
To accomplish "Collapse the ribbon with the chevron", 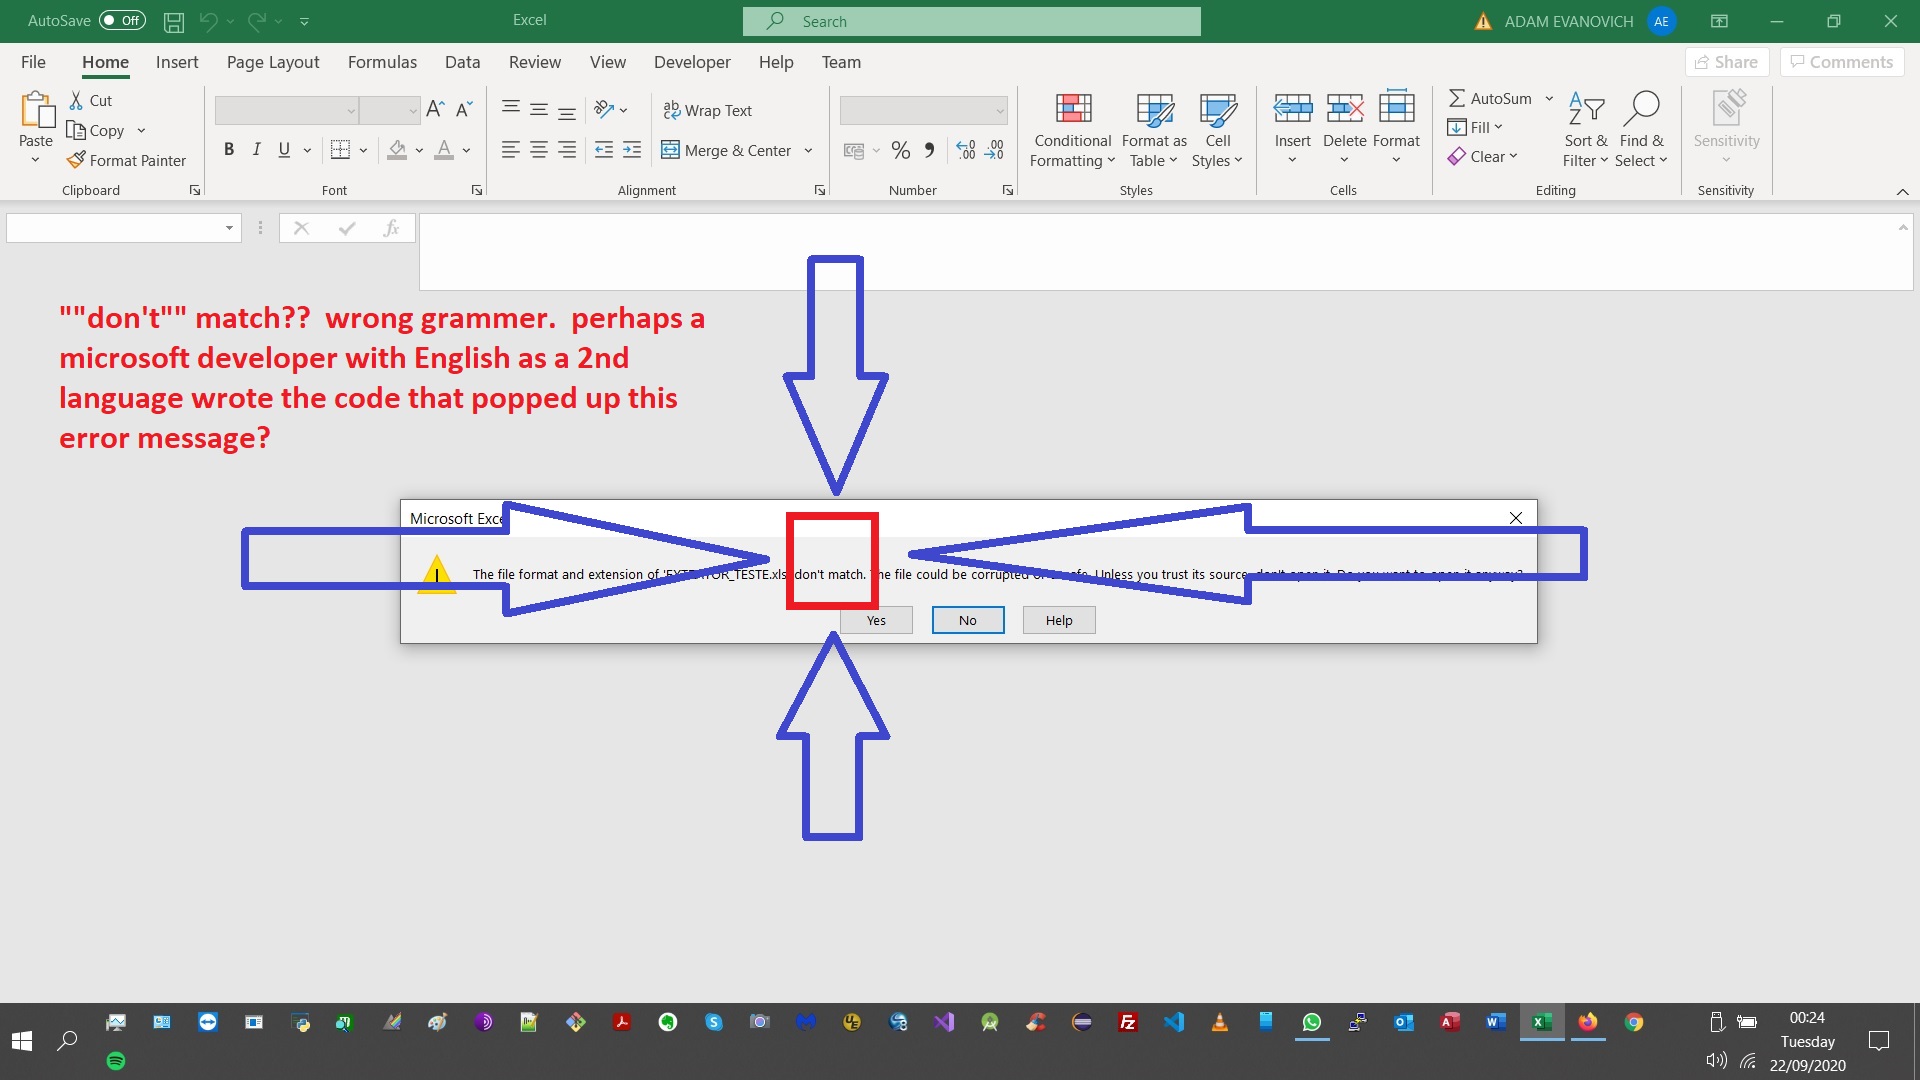I will coord(1902,191).
